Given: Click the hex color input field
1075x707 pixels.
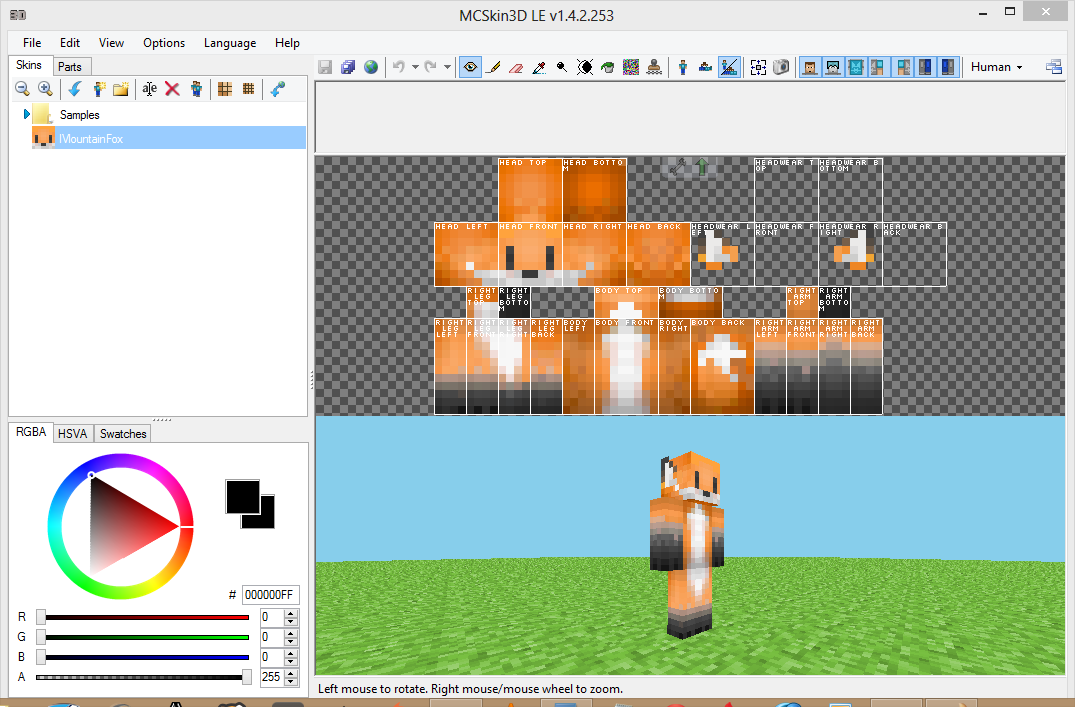Looking at the screenshot, I should (270, 595).
